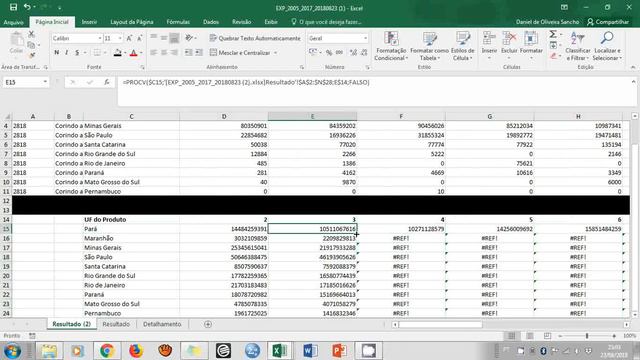This screenshot has width=640, height=360.
Task: Open Formatar como Tabela menu
Action: (x=429, y=46)
